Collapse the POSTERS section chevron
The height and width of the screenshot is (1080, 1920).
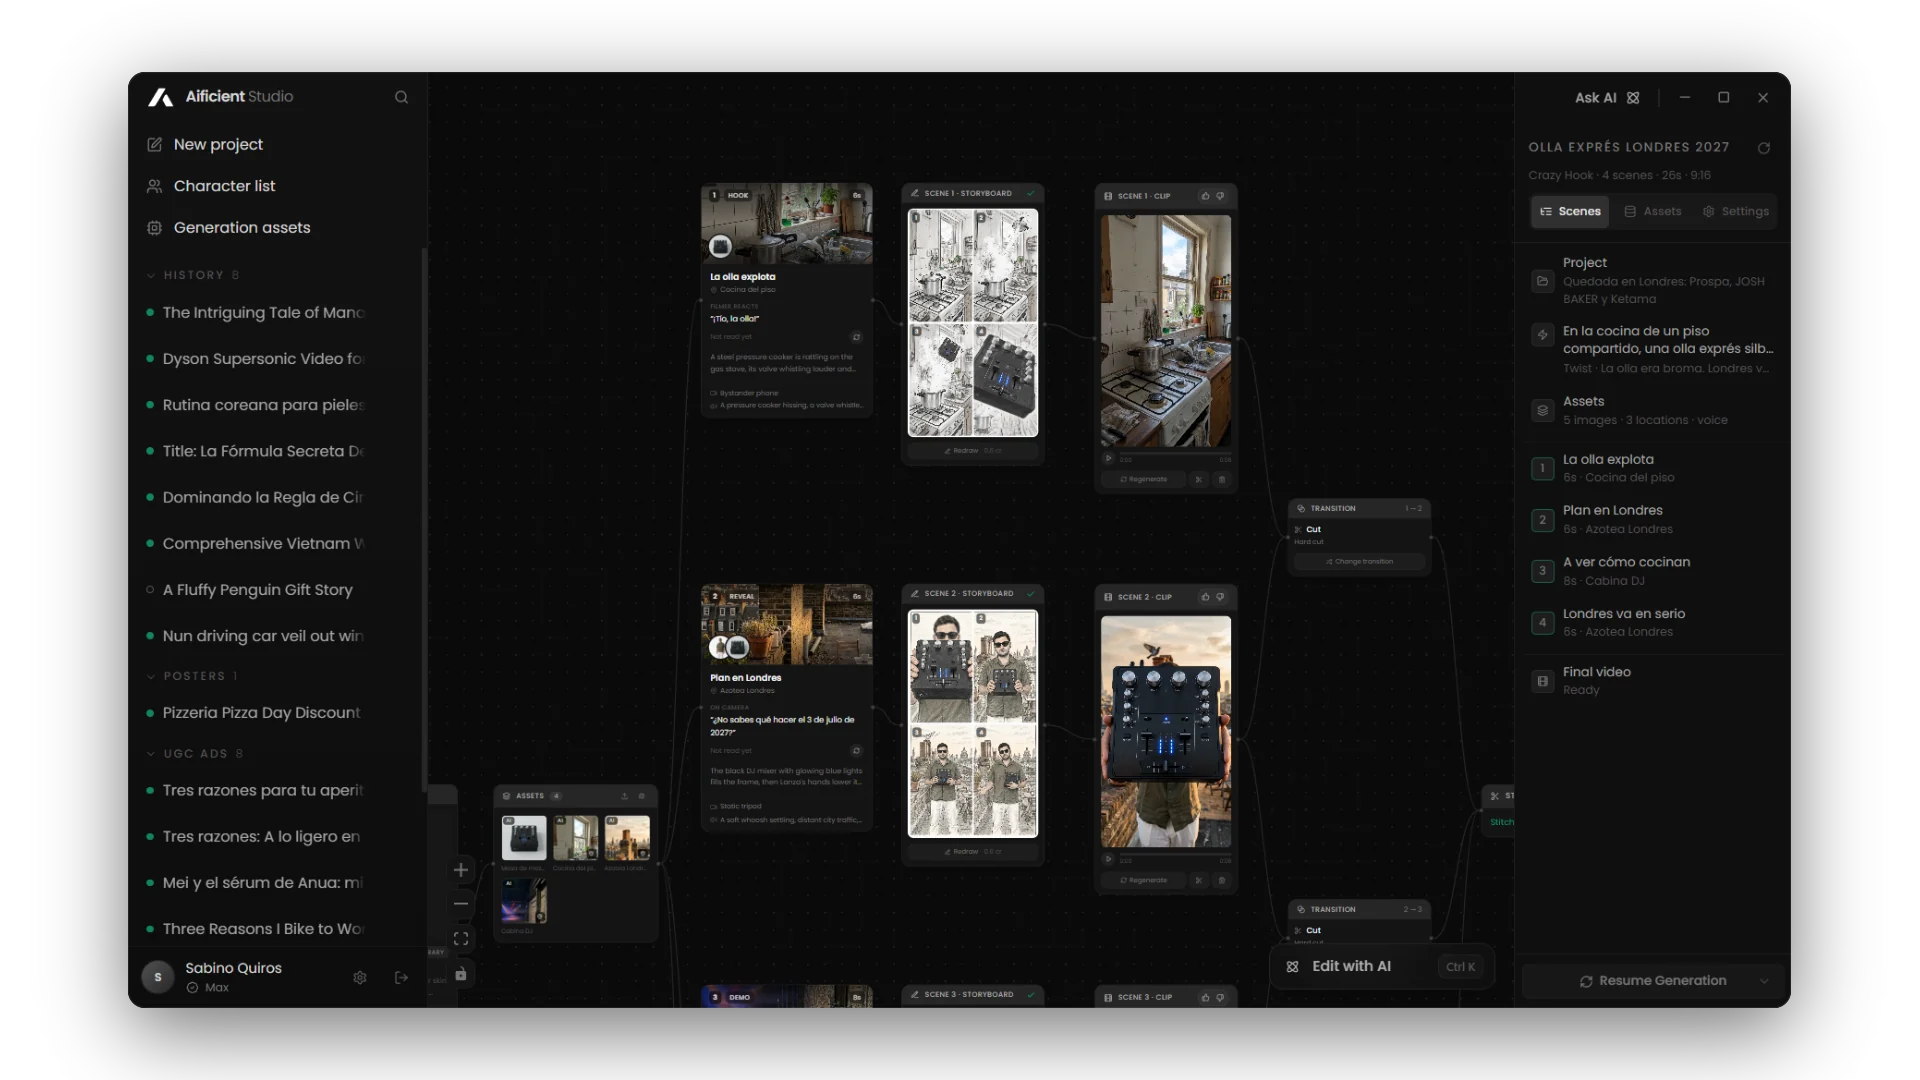(x=151, y=676)
